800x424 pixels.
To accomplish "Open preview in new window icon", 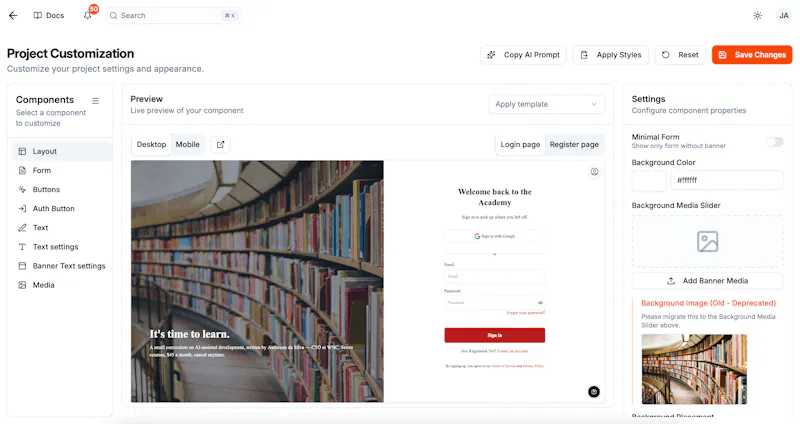I will (220, 144).
